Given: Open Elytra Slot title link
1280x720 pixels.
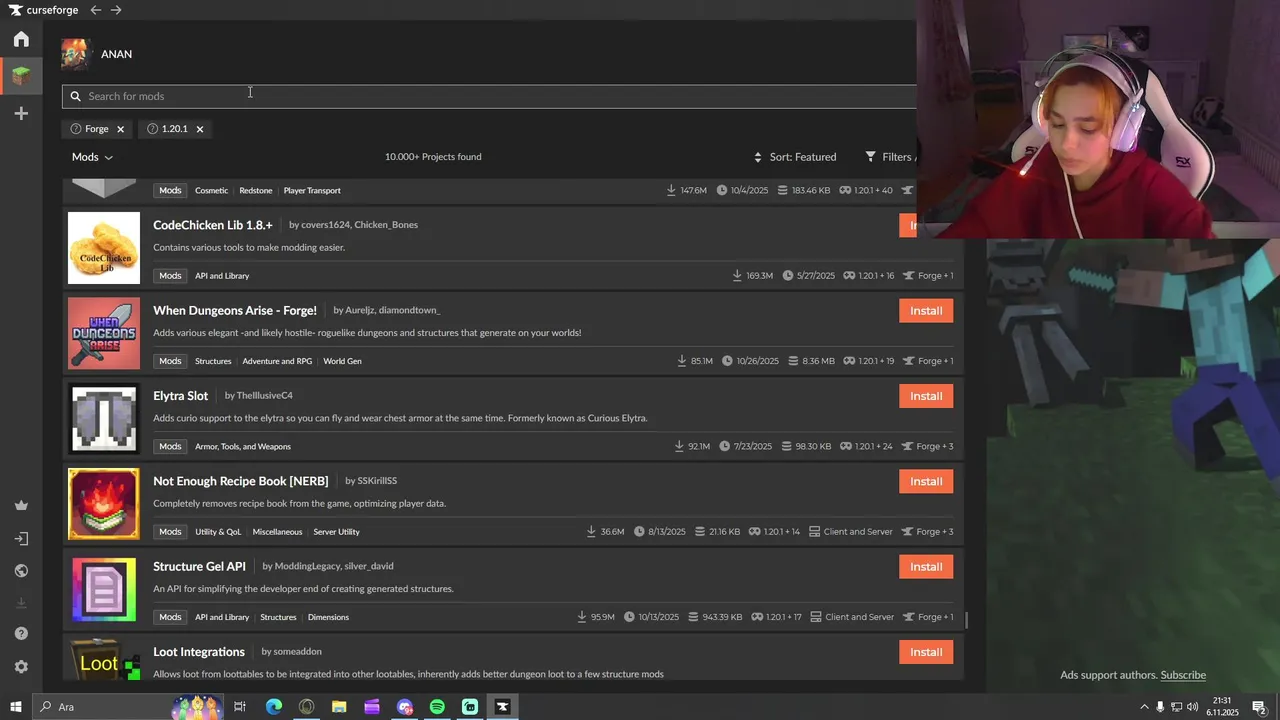Looking at the screenshot, I should click(180, 396).
